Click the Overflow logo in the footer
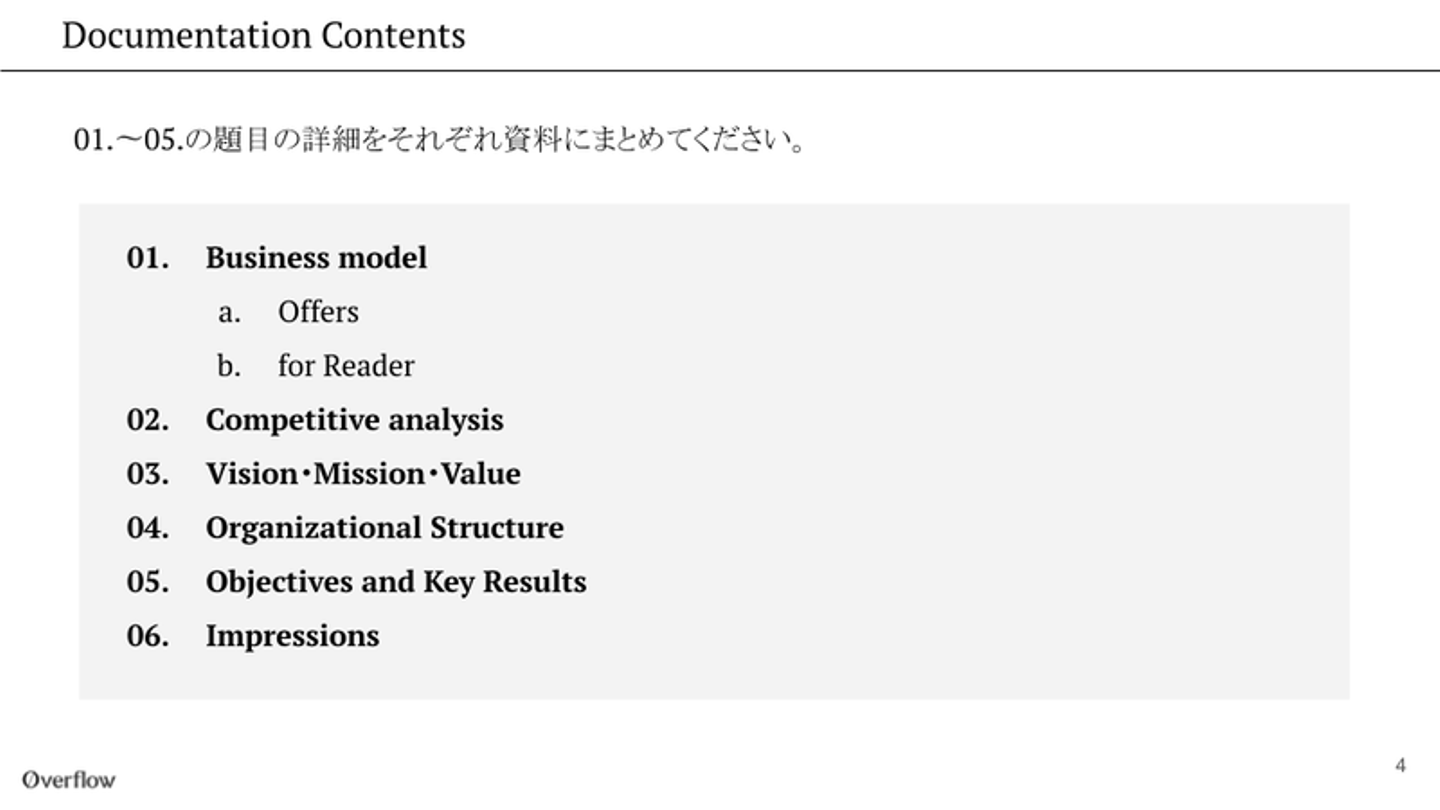The height and width of the screenshot is (810, 1440). point(69,780)
